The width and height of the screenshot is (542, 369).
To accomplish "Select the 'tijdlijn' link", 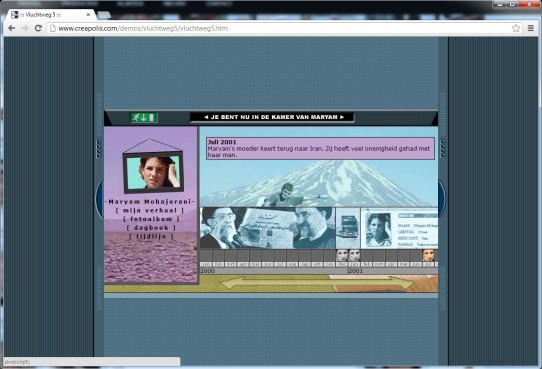I will click(151, 236).
